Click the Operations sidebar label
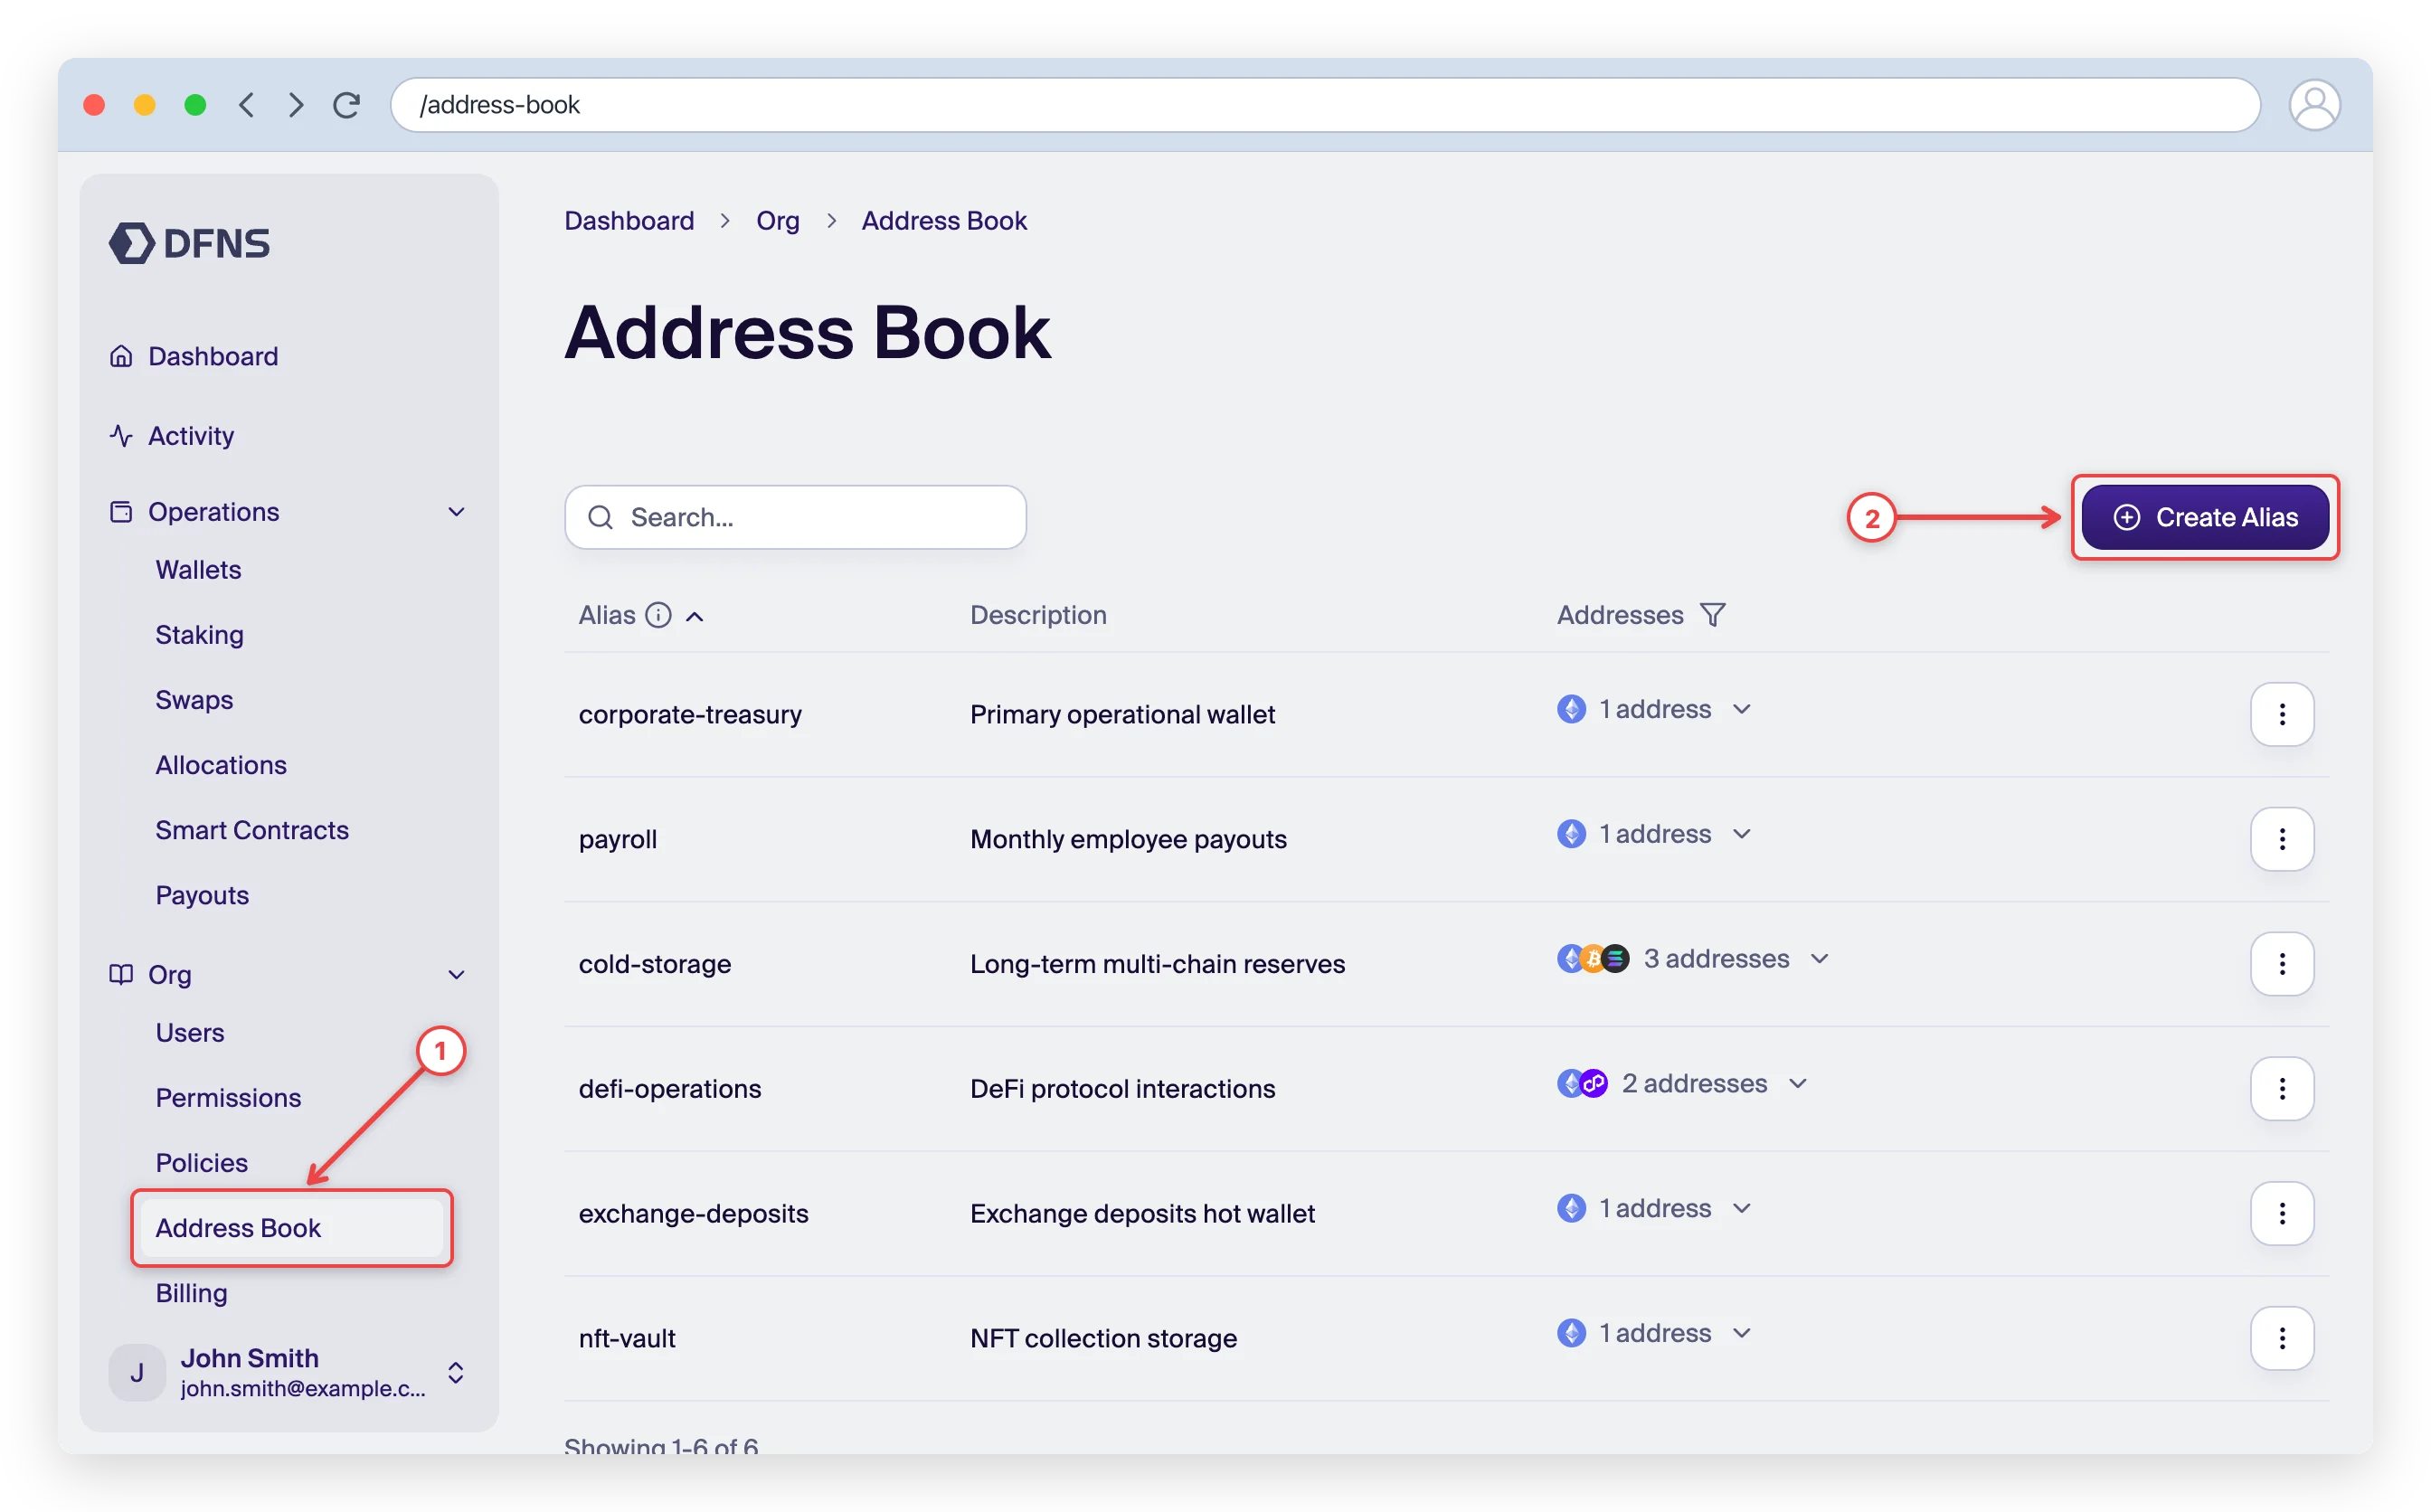The image size is (2431, 1512). [x=214, y=512]
